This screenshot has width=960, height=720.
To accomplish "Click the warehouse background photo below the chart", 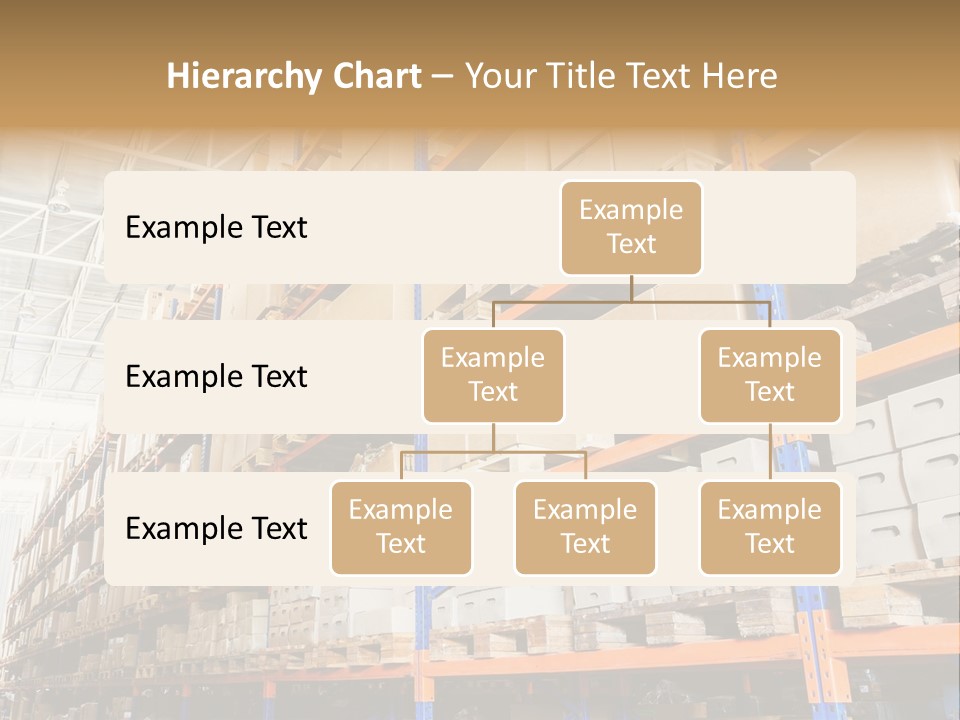I will 480,650.
